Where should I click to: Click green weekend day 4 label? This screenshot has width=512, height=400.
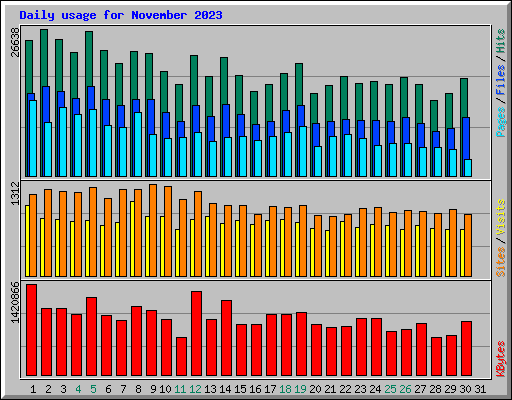[x=78, y=389]
